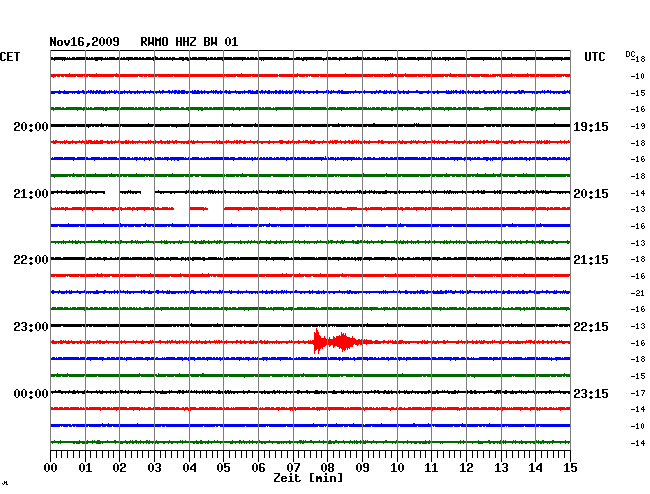Select the 21:00 CET time label
Viewport: 650px width, 494px height.
pyautogui.click(x=31, y=194)
